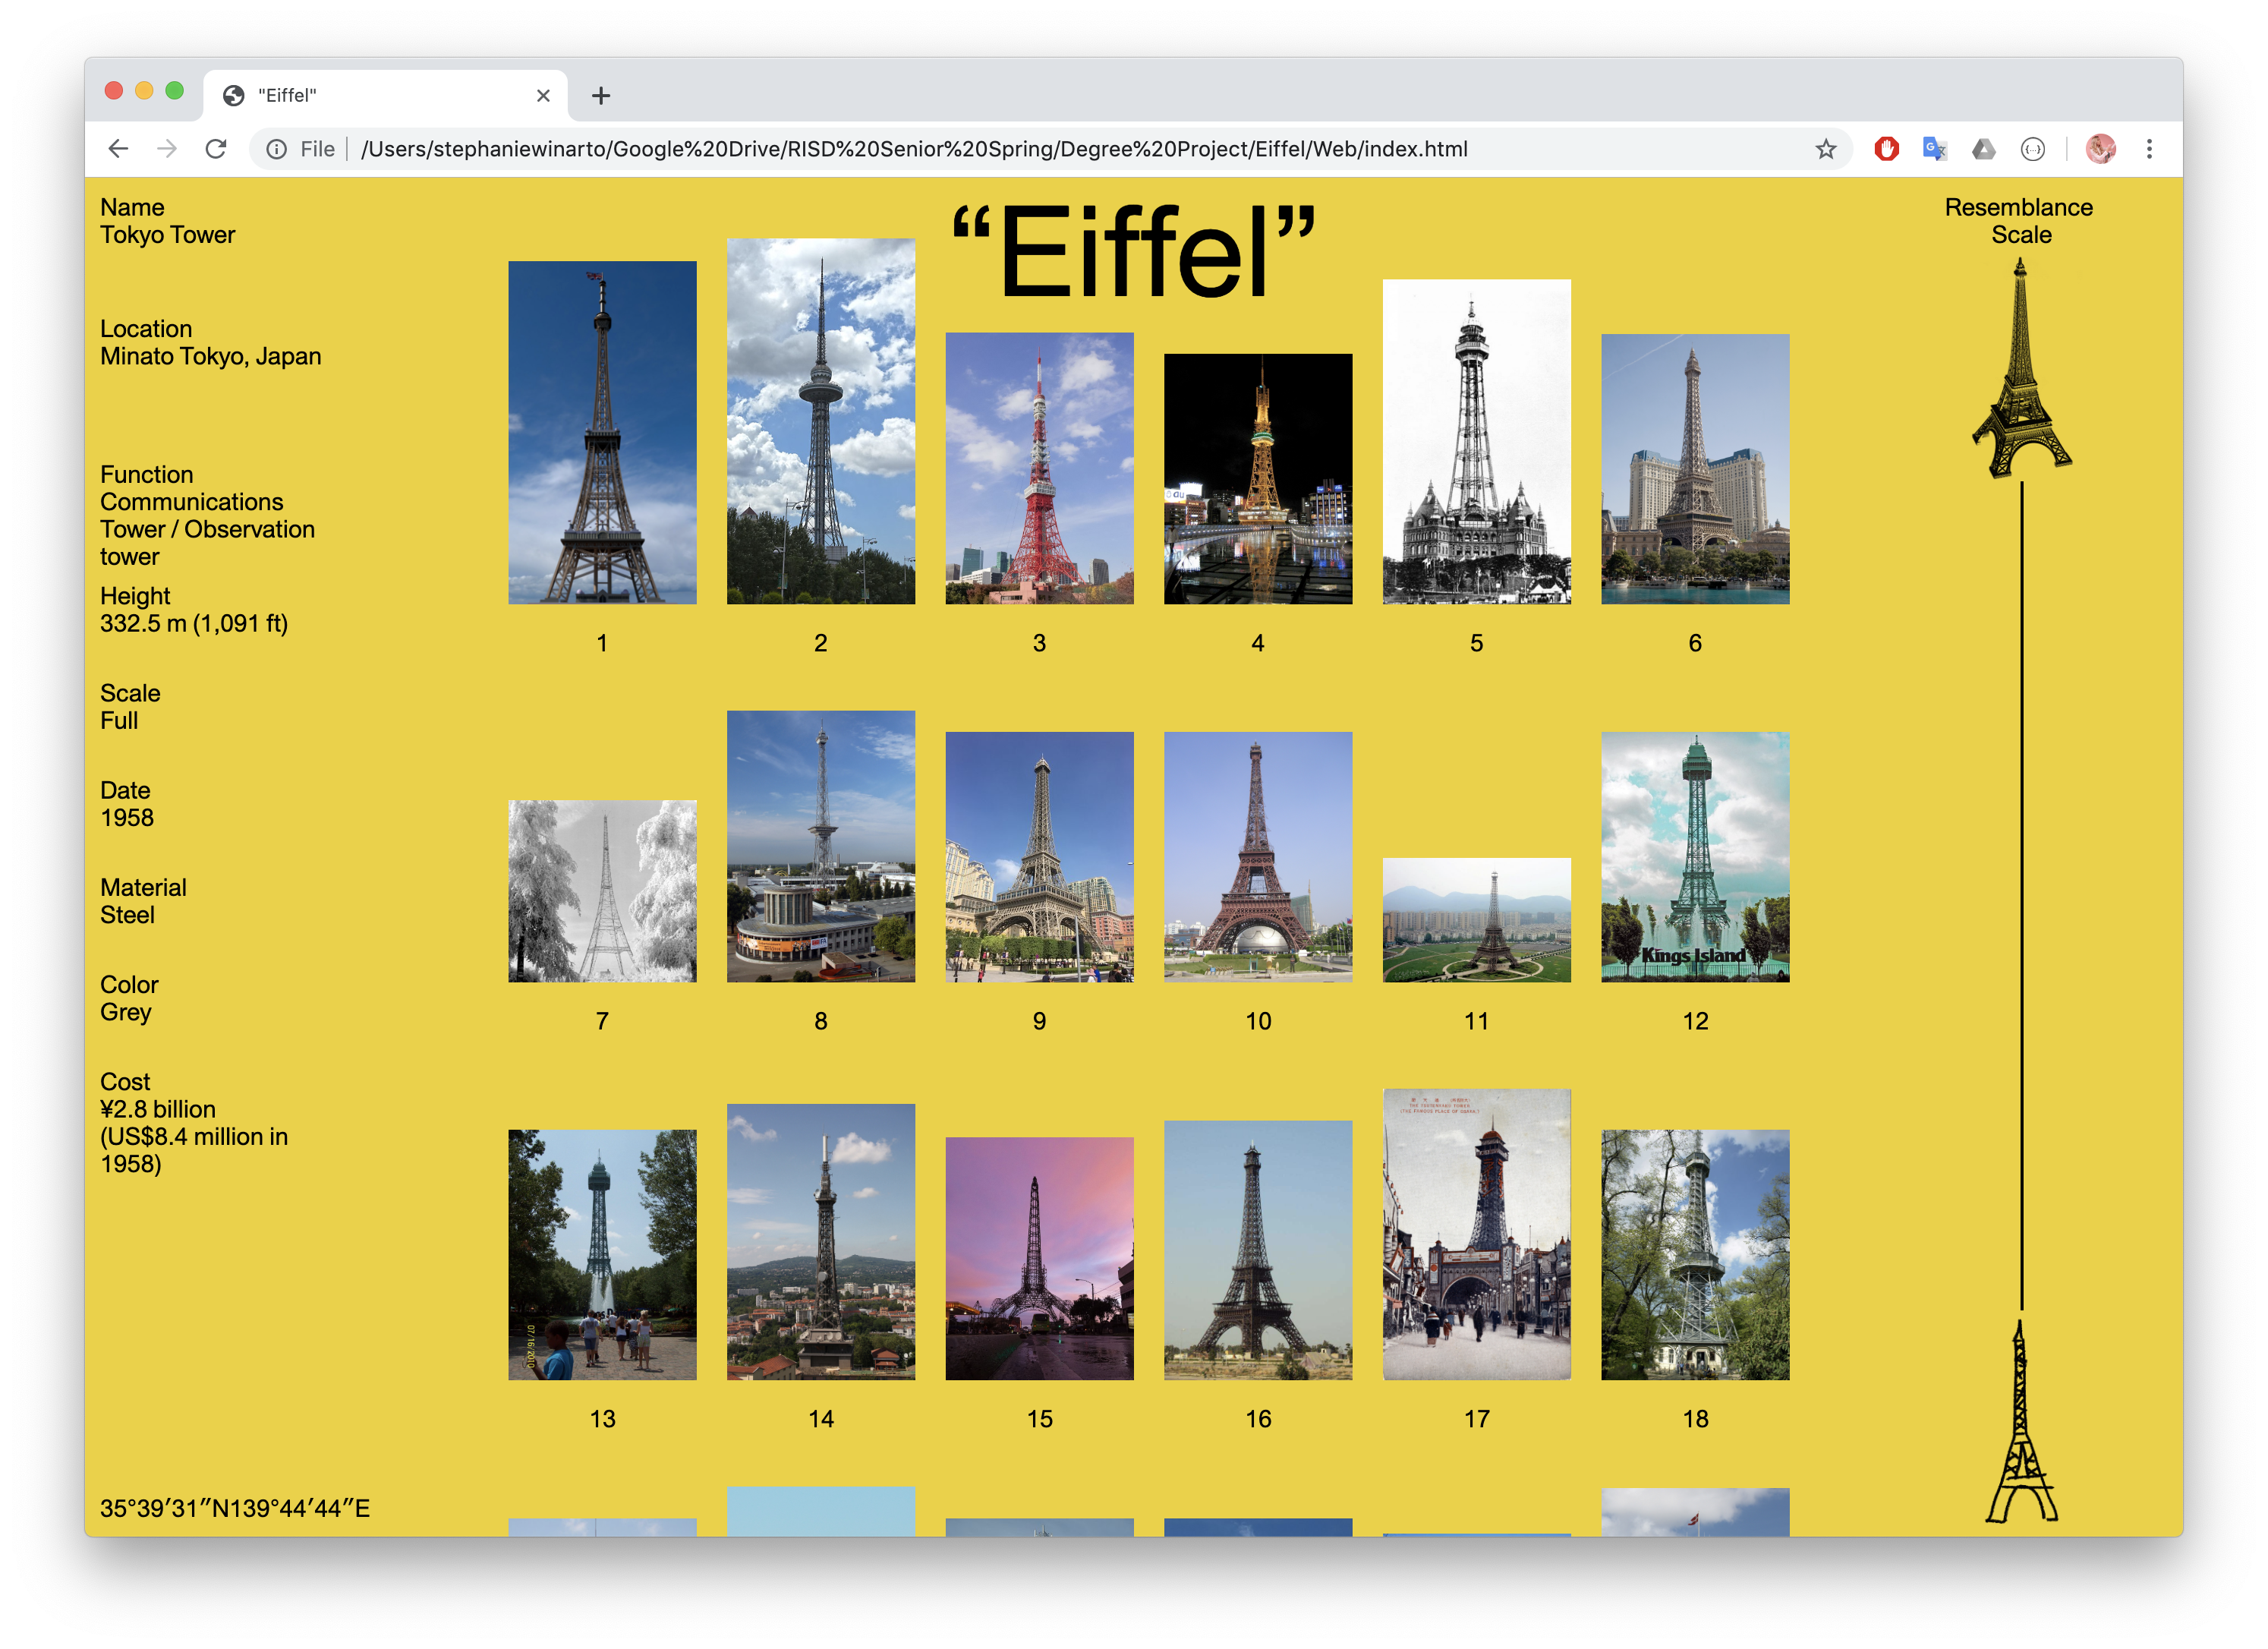Viewport: 2268px width, 1649px height.
Task: Click the site info icon
Action: (x=277, y=149)
